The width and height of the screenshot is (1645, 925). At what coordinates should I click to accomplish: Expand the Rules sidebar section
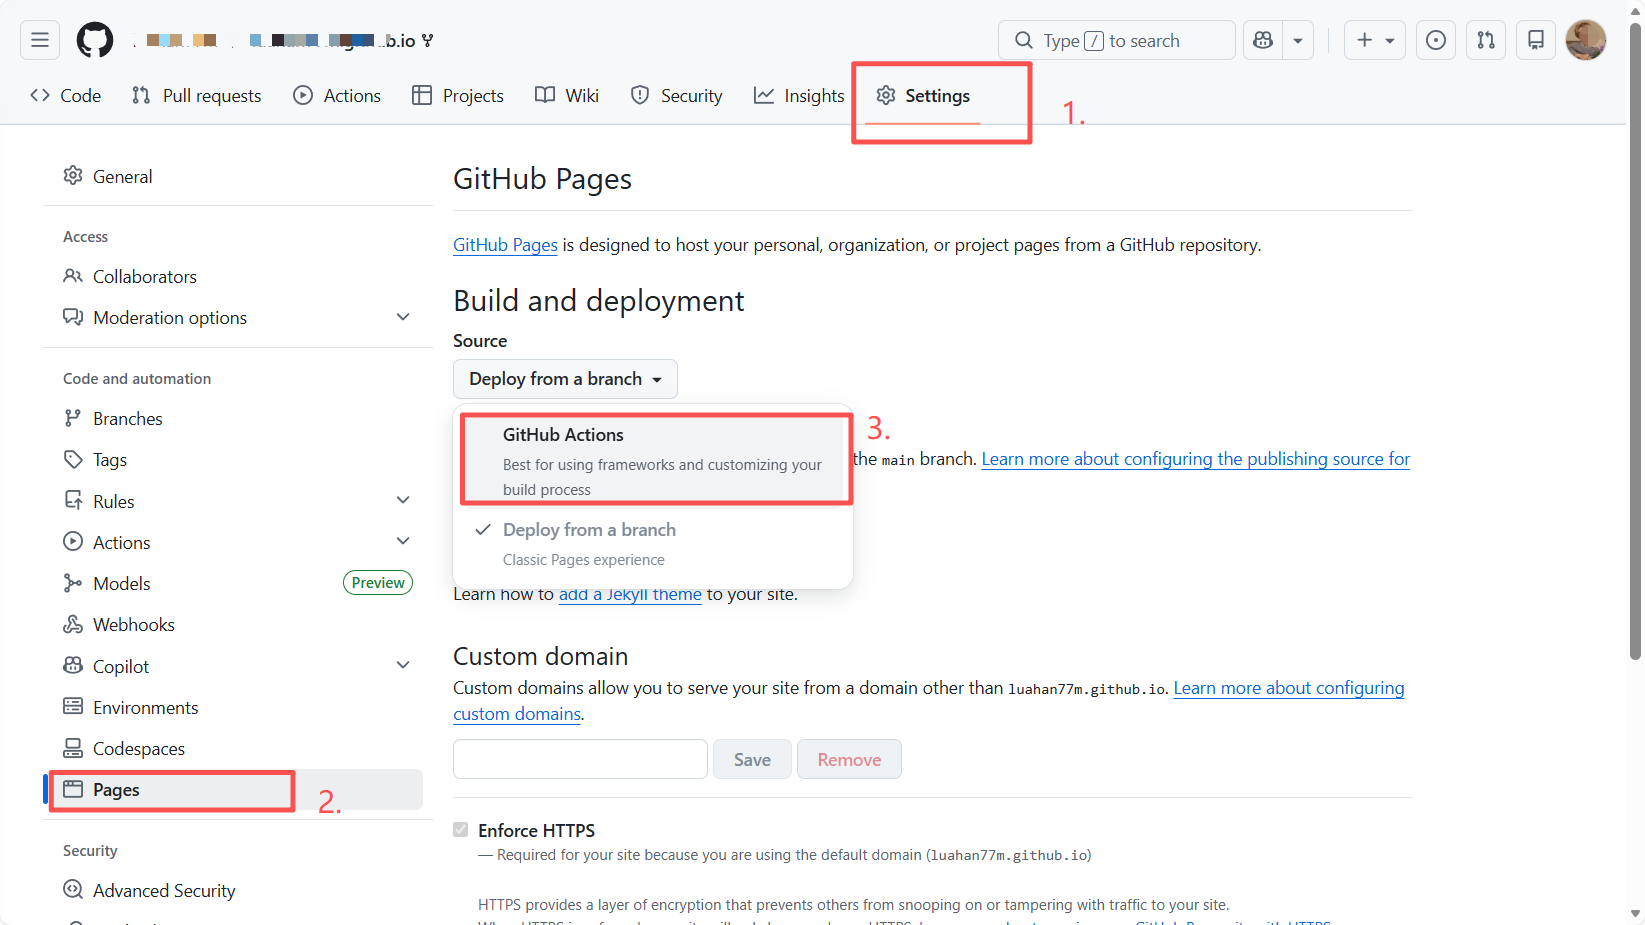pos(403,500)
